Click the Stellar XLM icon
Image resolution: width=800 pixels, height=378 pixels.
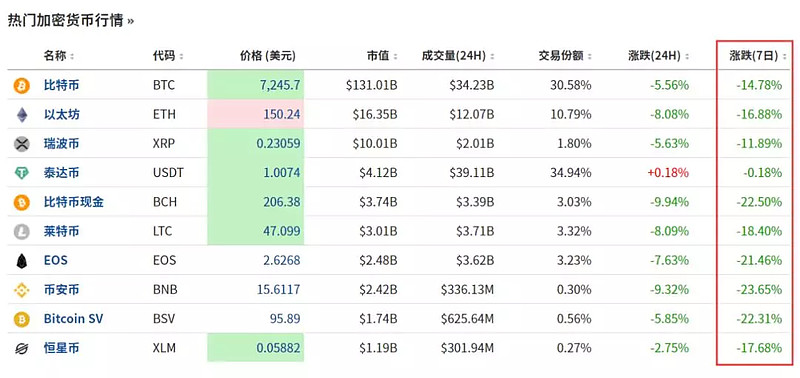pyautogui.click(x=21, y=348)
